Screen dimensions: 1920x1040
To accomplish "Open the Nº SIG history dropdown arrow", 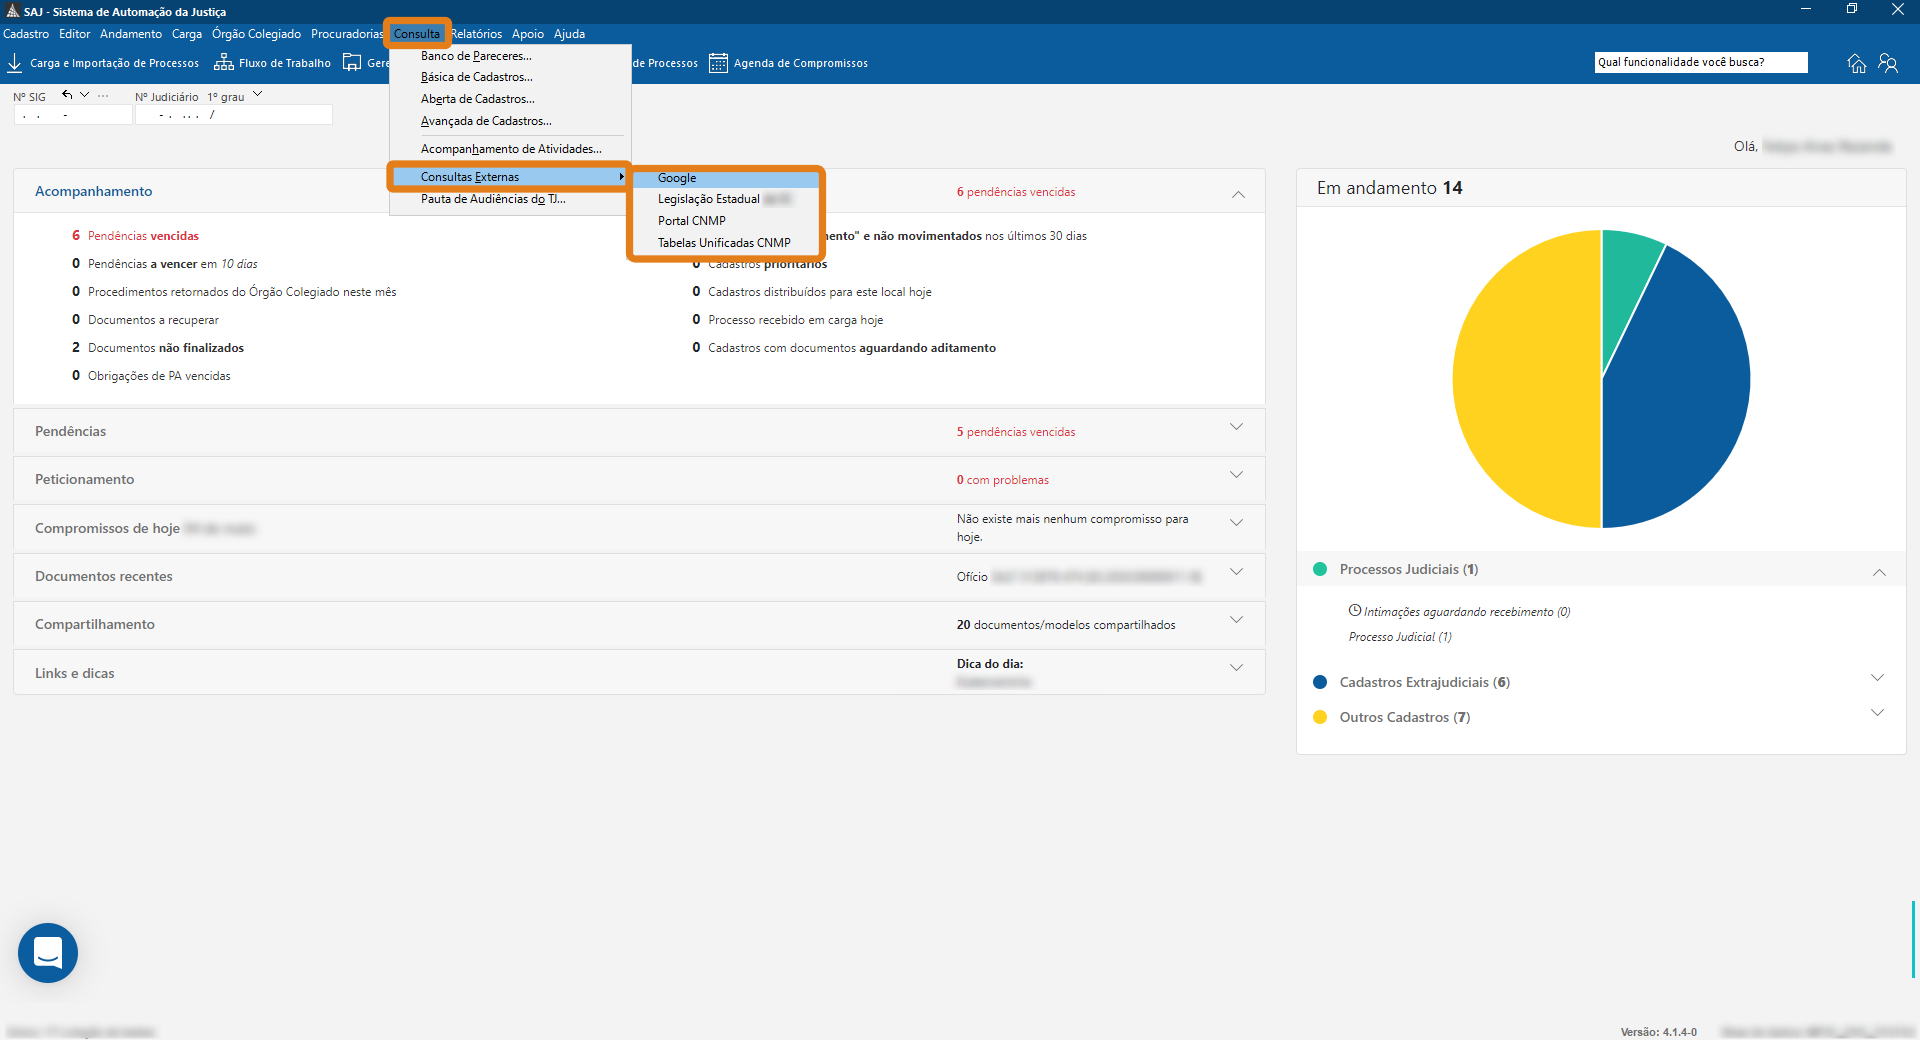I will [85, 95].
